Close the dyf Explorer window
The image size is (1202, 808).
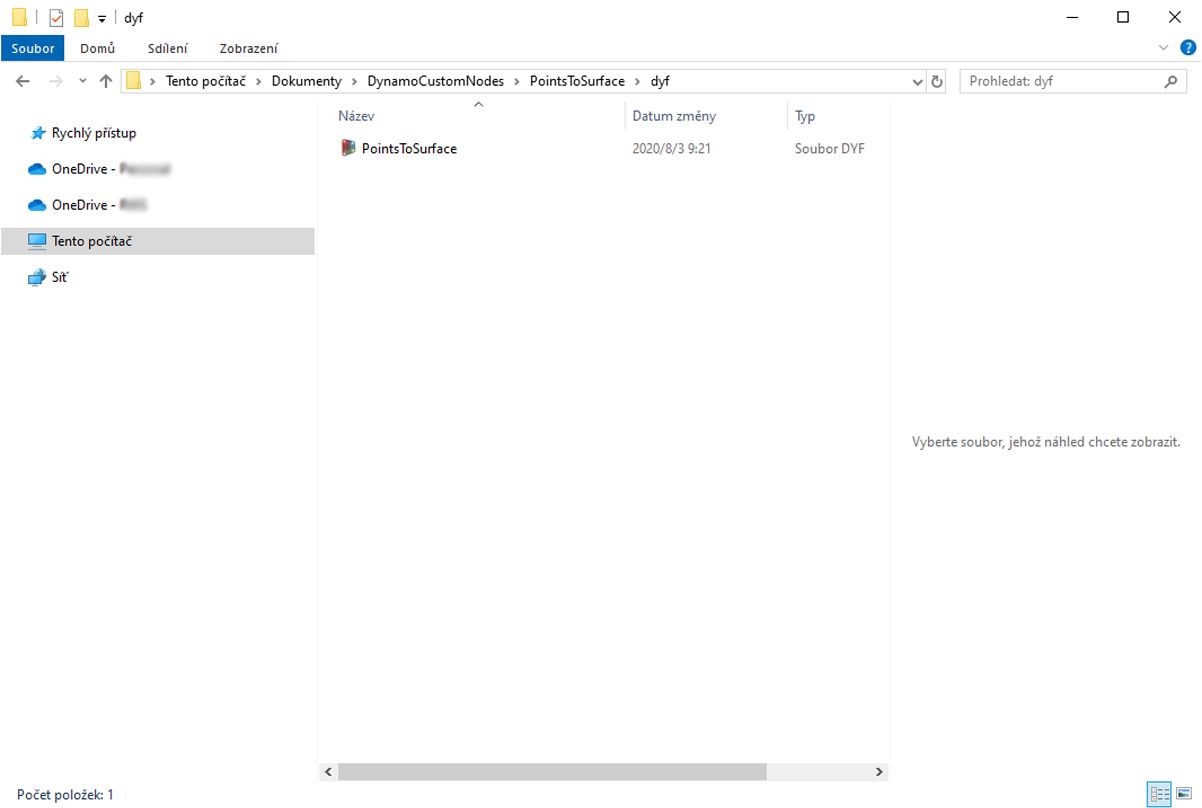point(1175,17)
